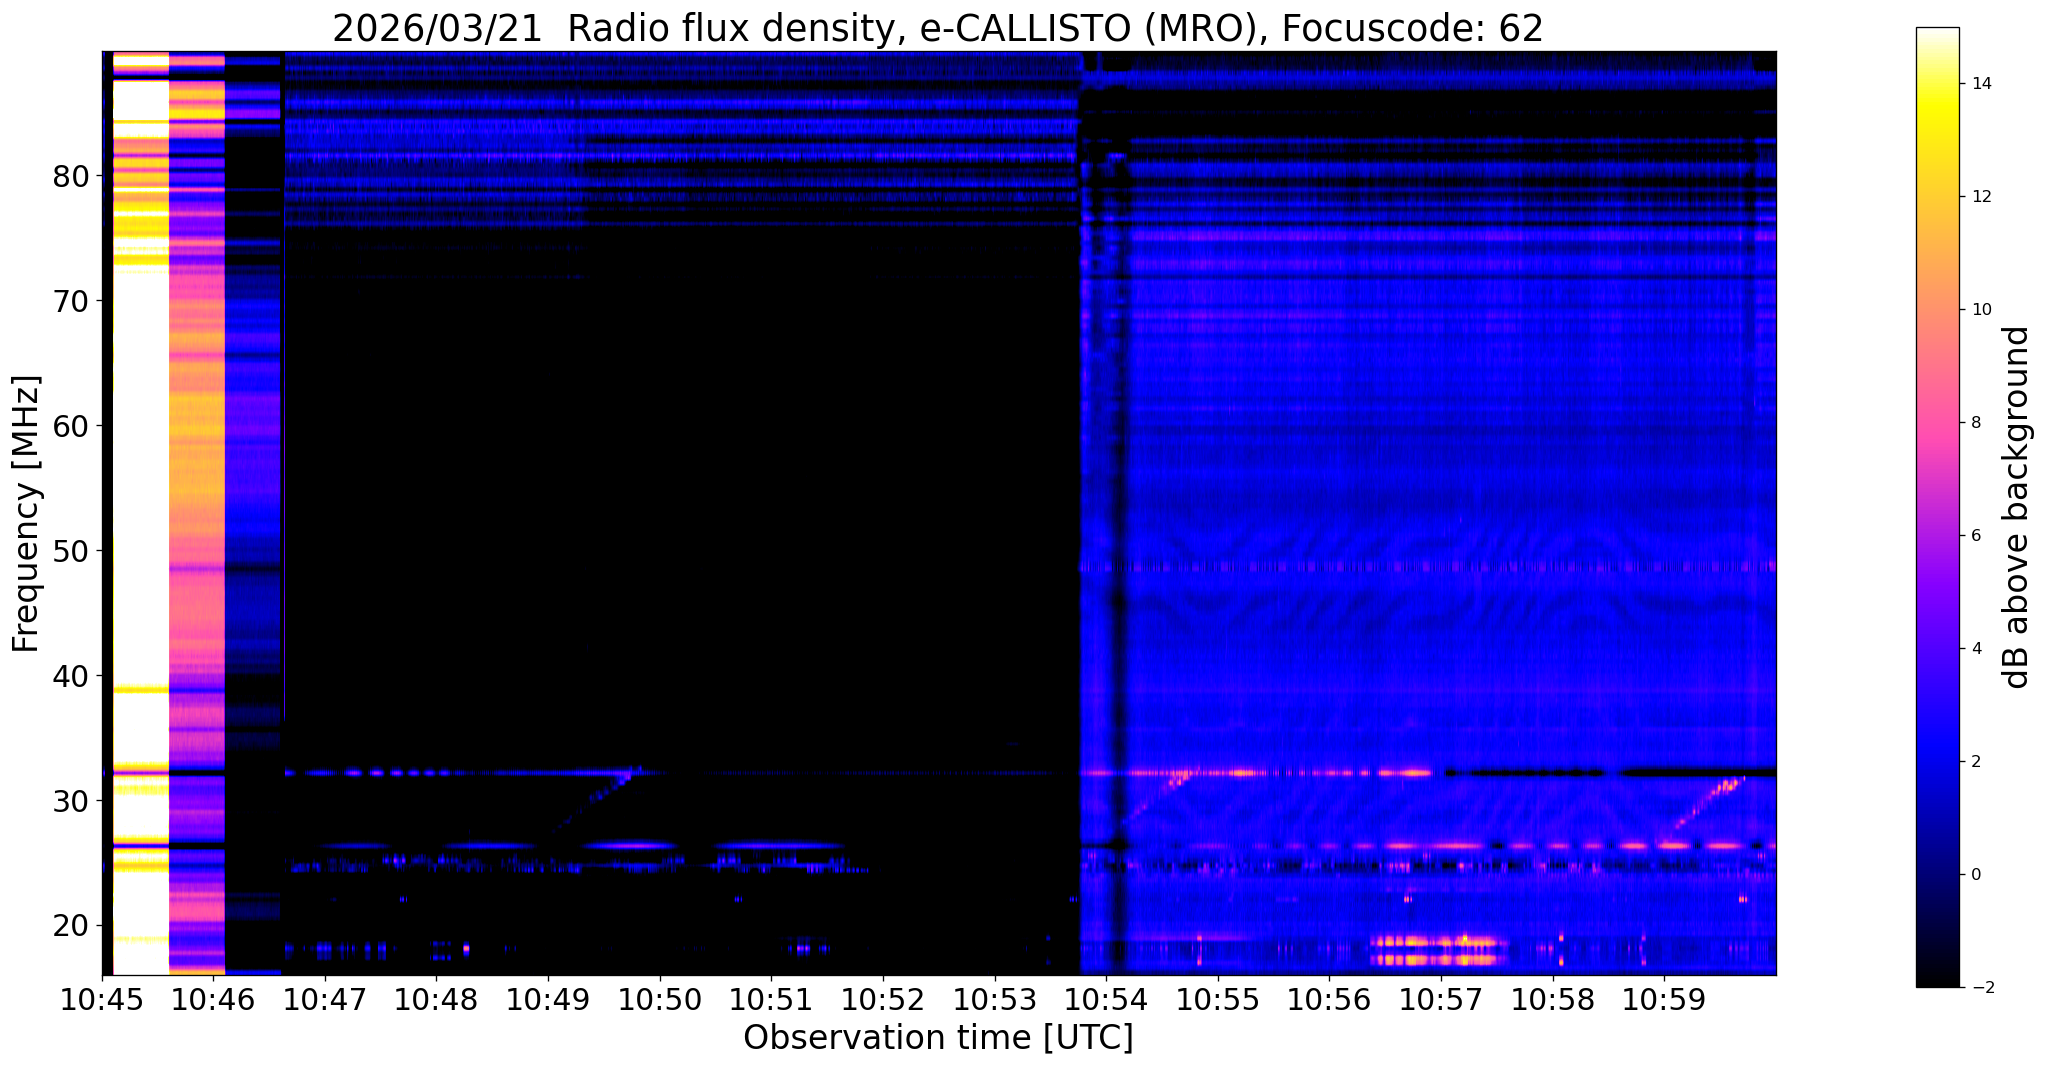Viewport: 2047px width, 1067px height.
Task: Click the 20 MHz frequency tick label
Action: pos(70,925)
